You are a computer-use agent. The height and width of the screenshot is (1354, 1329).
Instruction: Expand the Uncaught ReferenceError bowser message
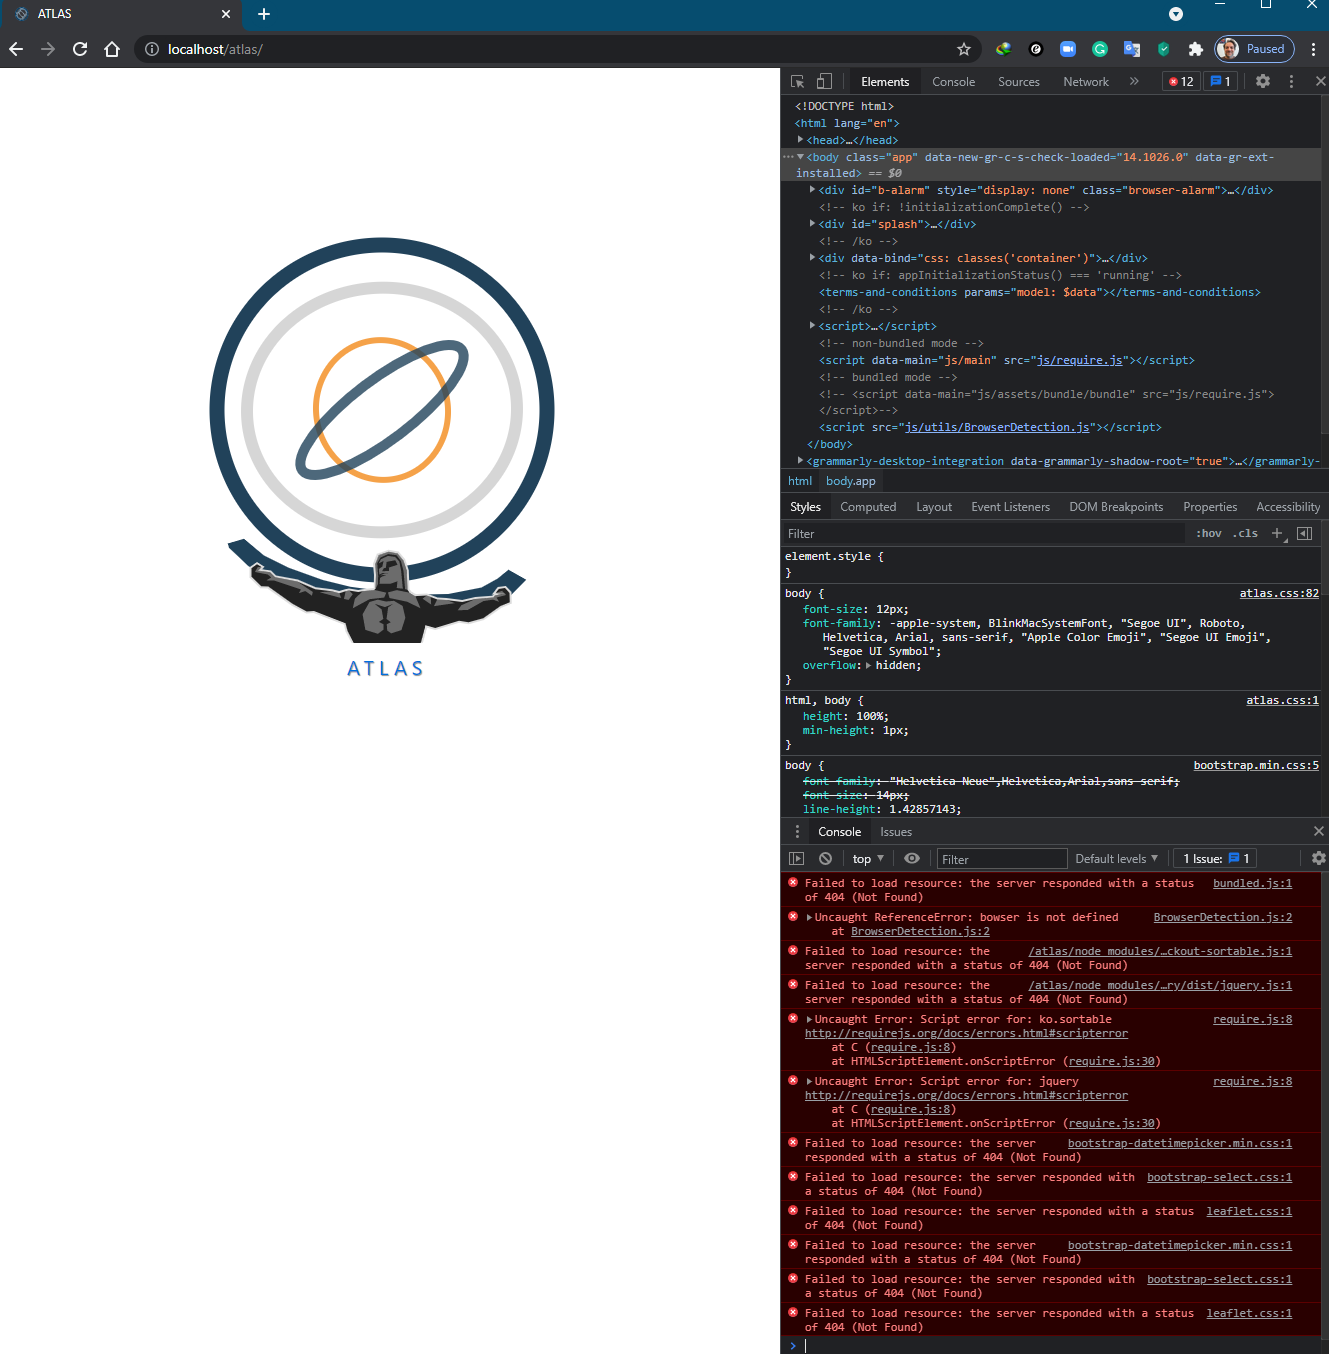tap(810, 918)
